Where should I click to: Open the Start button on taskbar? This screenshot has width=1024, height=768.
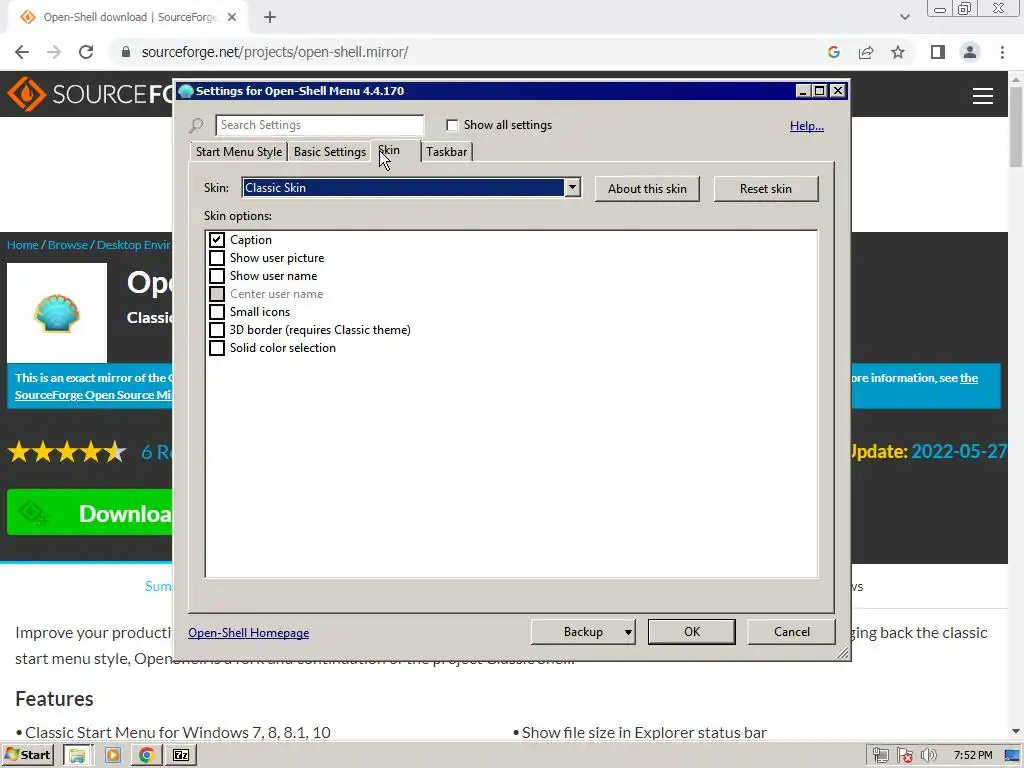[x=28, y=755]
